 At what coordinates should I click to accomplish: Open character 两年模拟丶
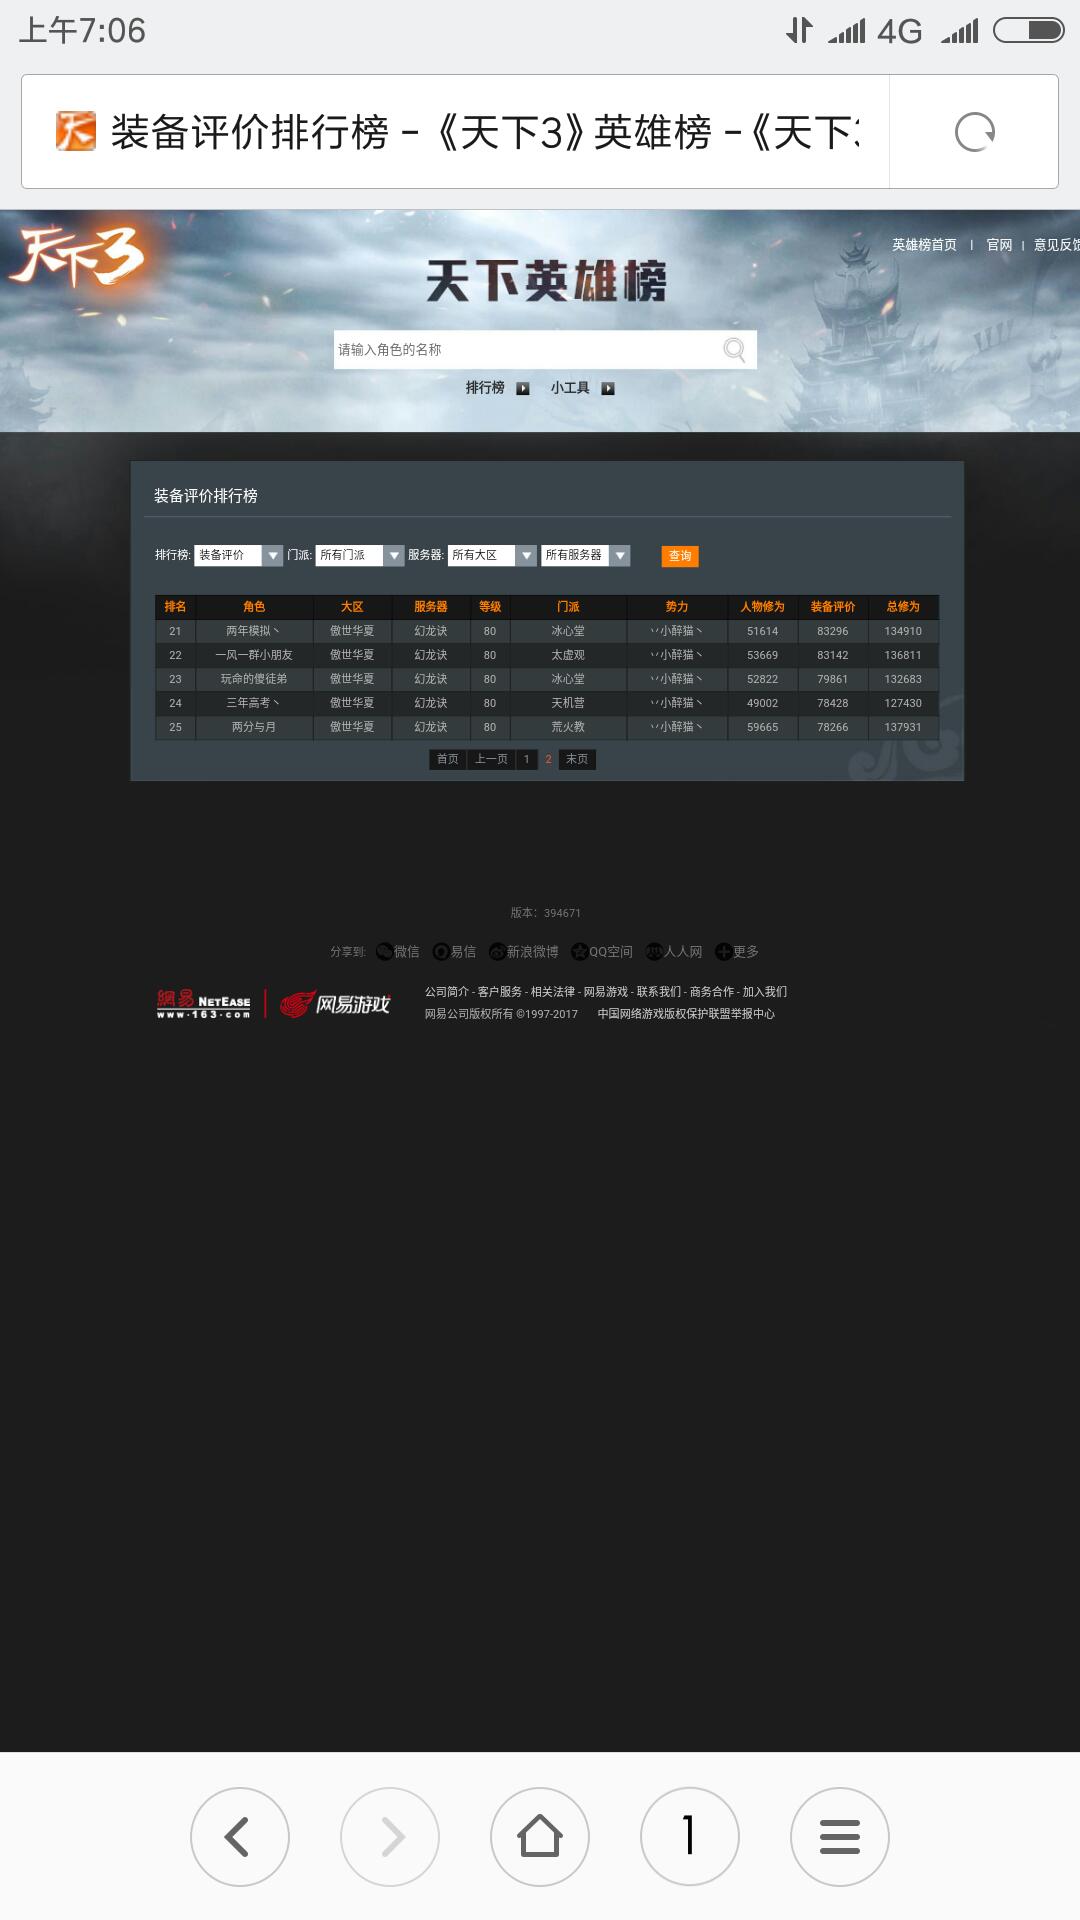[254, 631]
